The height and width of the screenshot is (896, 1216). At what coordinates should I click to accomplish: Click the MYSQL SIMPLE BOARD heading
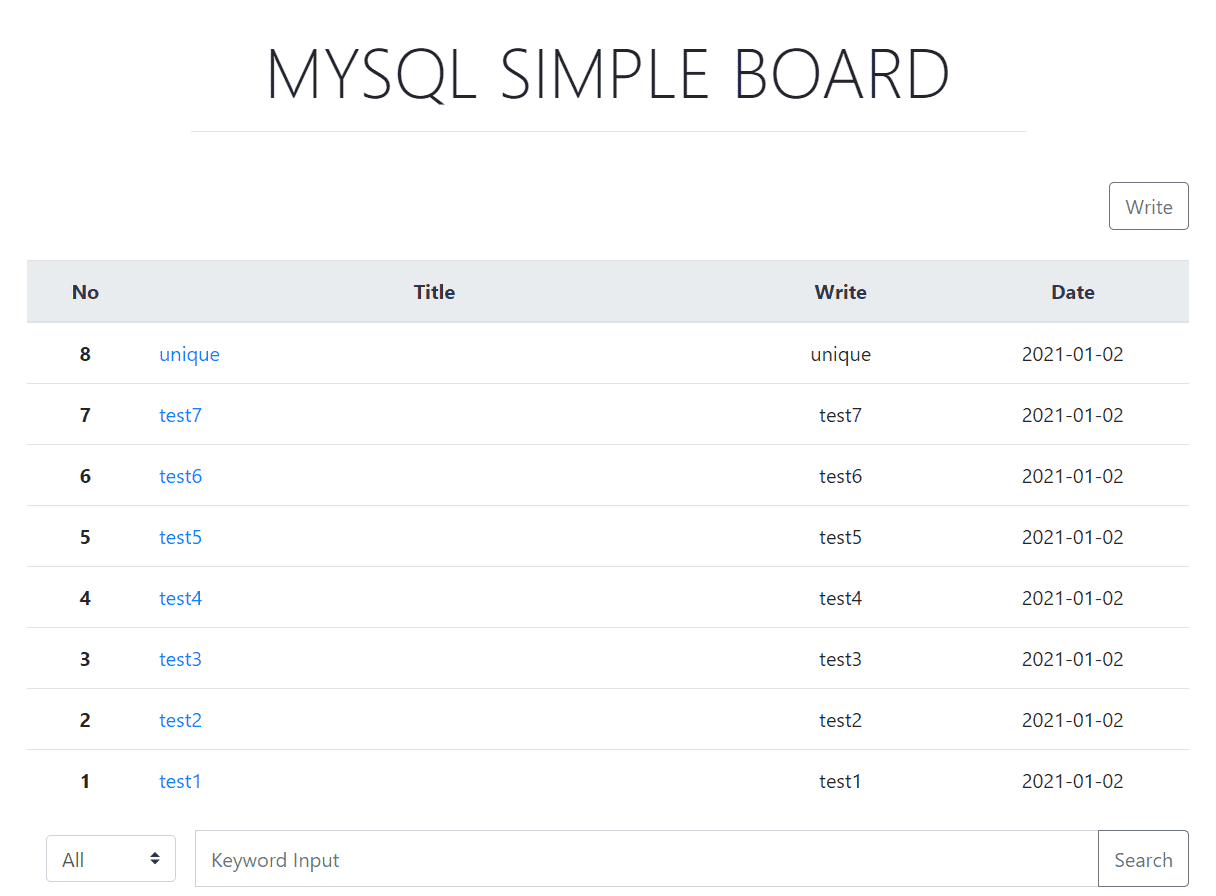click(x=608, y=74)
